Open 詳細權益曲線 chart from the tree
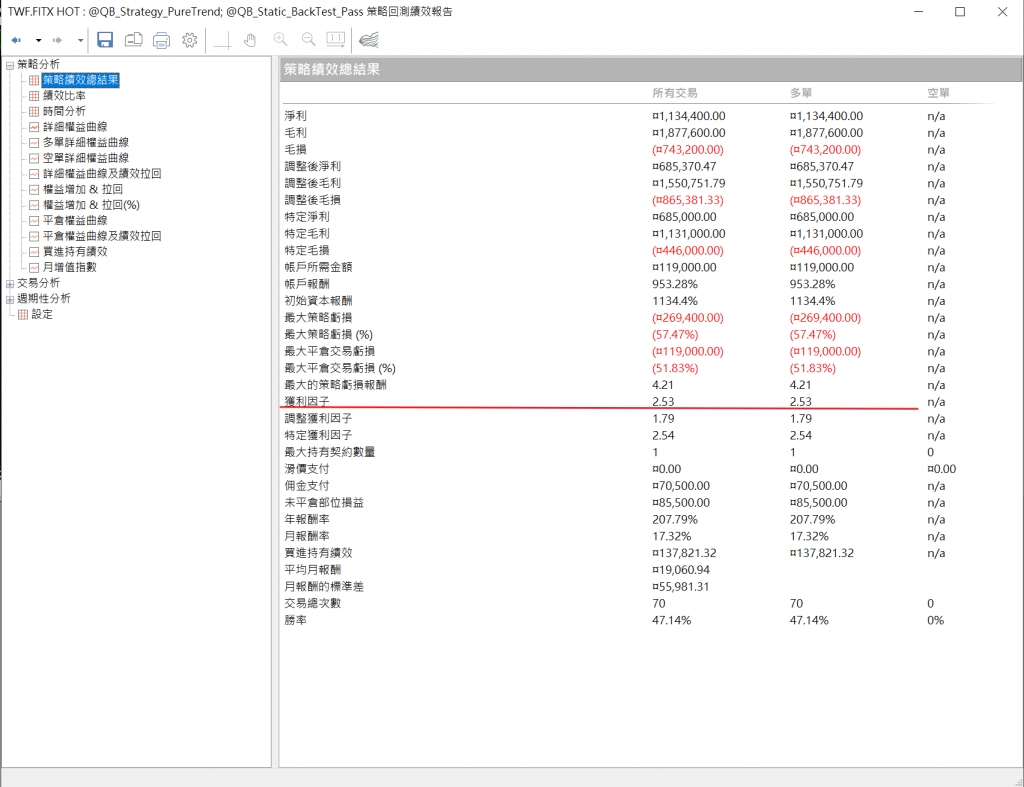Viewport: 1024px width, 787px height. 74,127
